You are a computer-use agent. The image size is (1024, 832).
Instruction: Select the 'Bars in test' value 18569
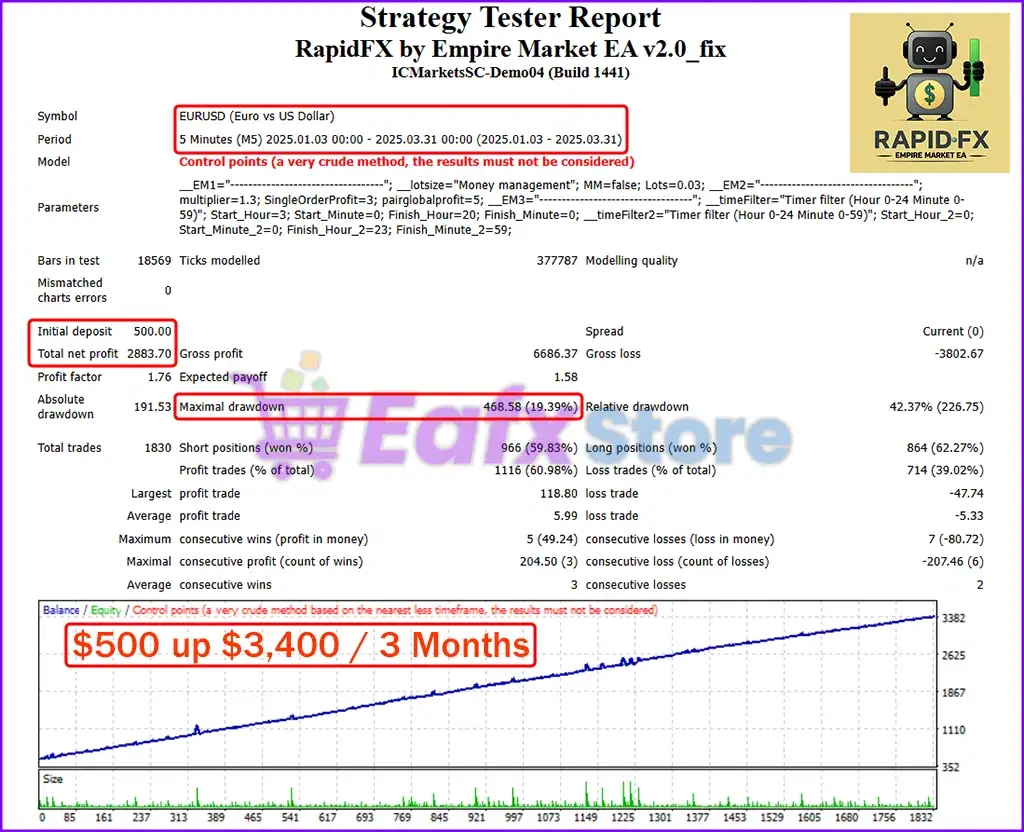(x=154, y=261)
